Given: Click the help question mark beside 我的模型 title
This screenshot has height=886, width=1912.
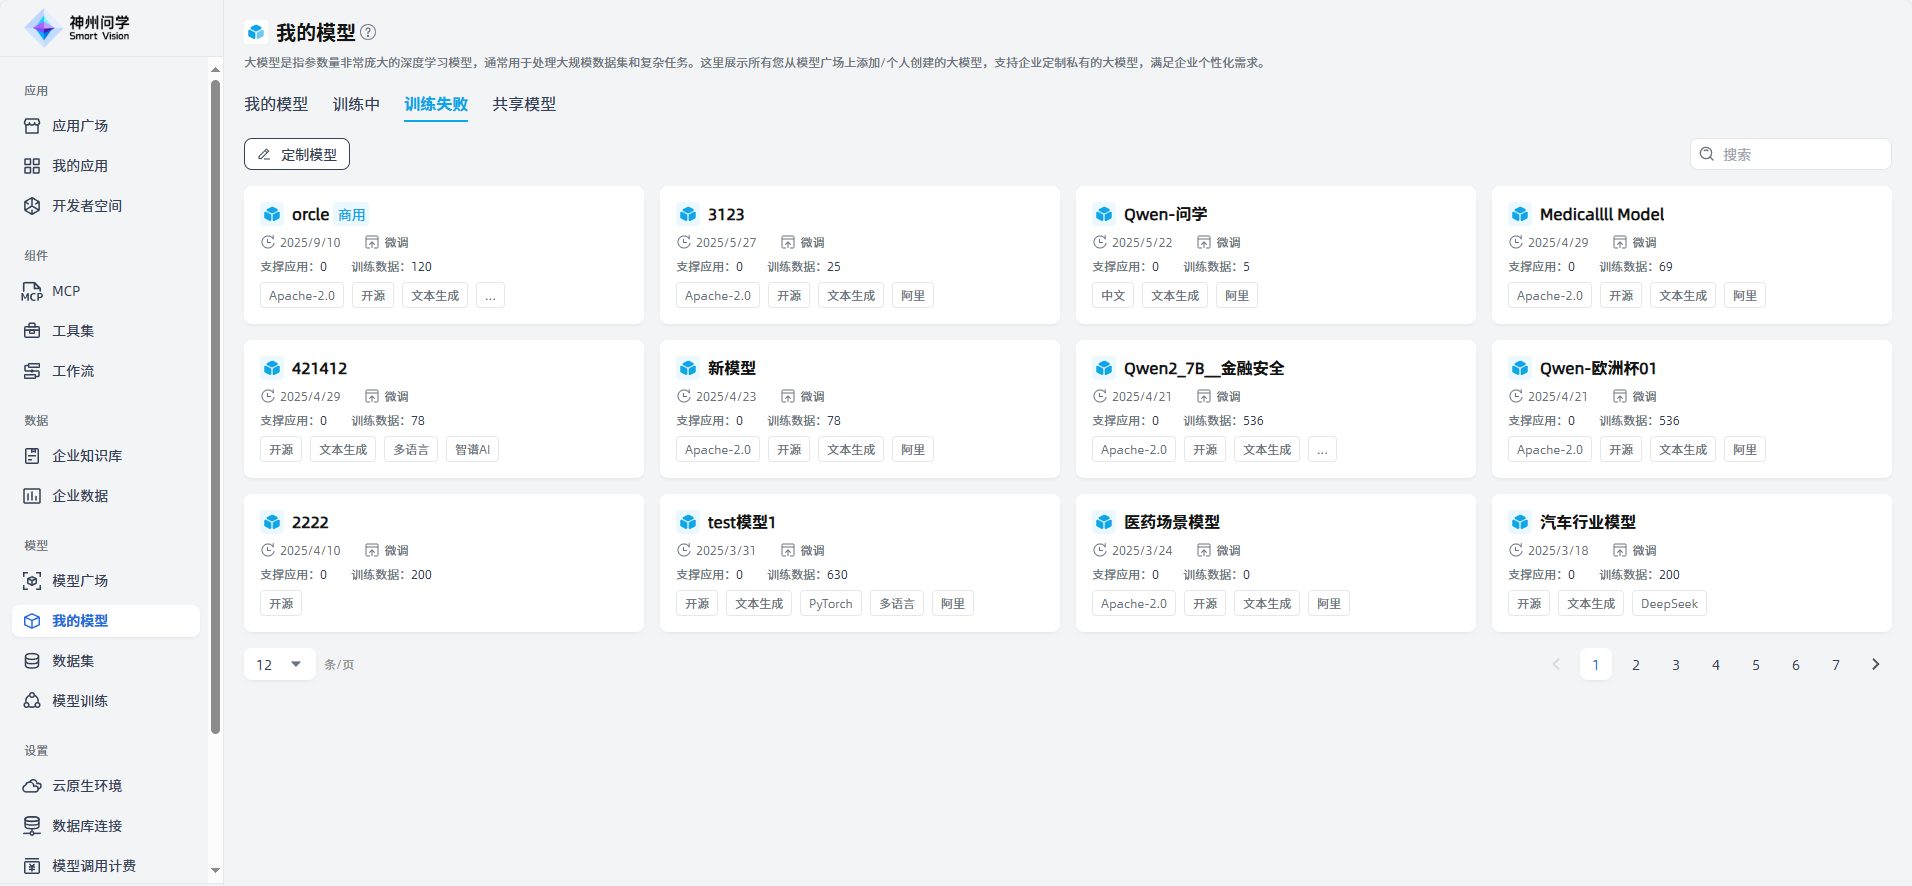Looking at the screenshot, I should [x=368, y=32].
